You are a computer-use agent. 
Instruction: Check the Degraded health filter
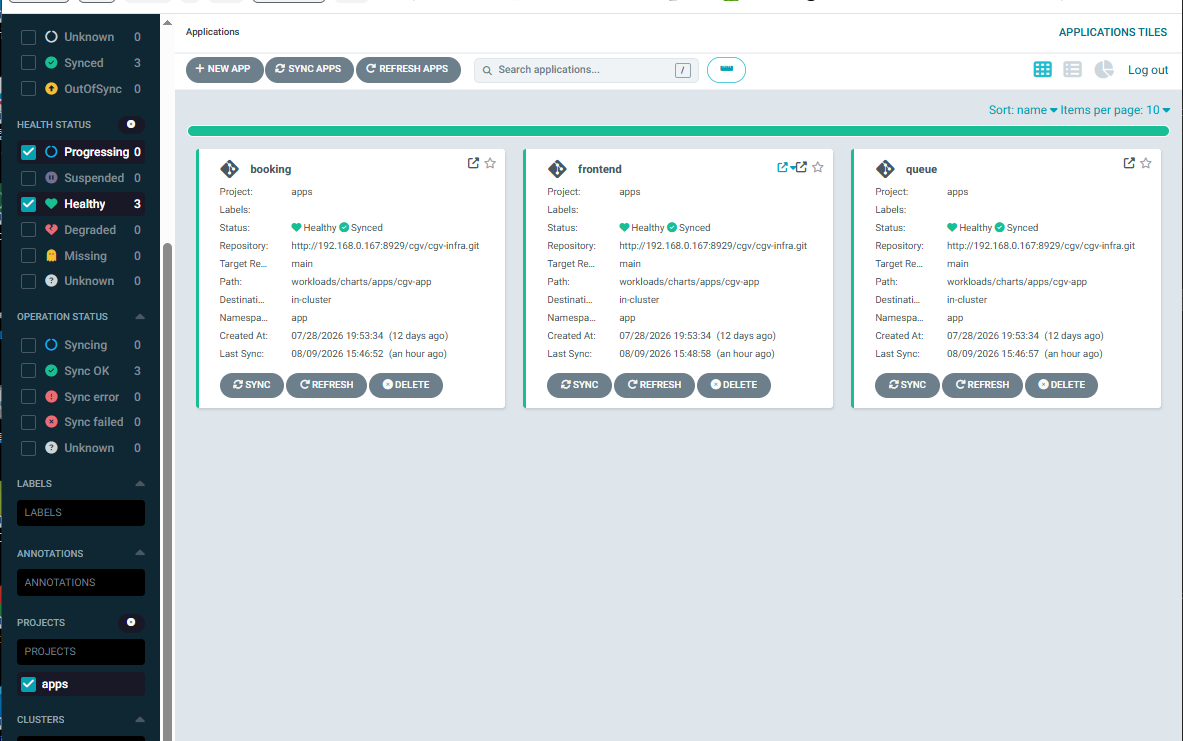point(29,229)
